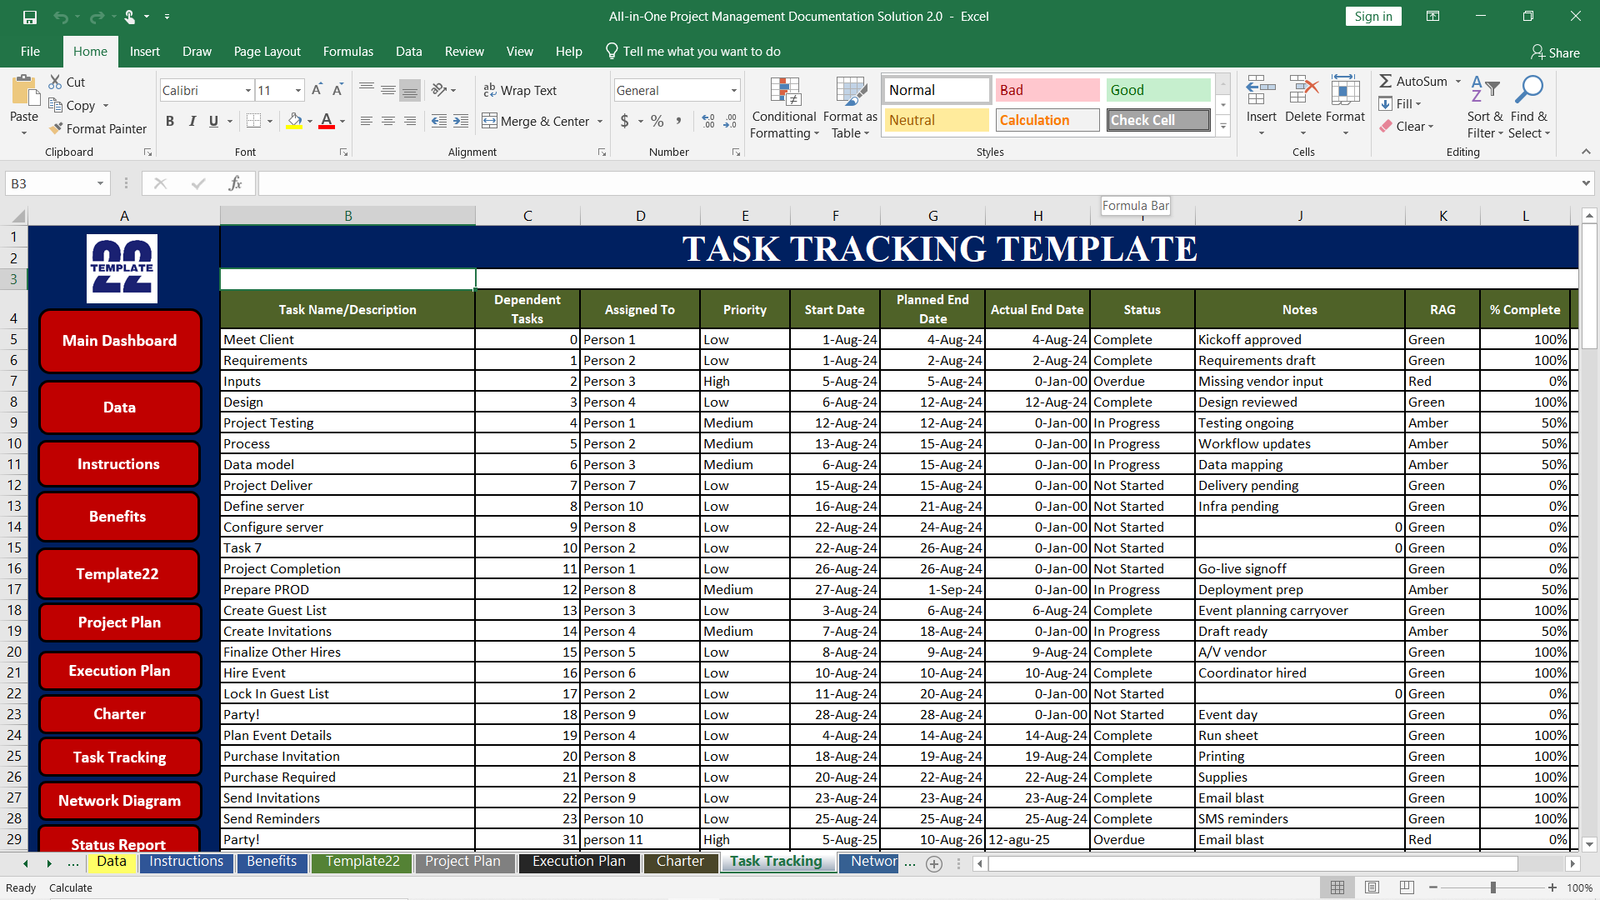Toggle middle vertical alignment
Screen dimensions: 1600x900
click(388, 90)
